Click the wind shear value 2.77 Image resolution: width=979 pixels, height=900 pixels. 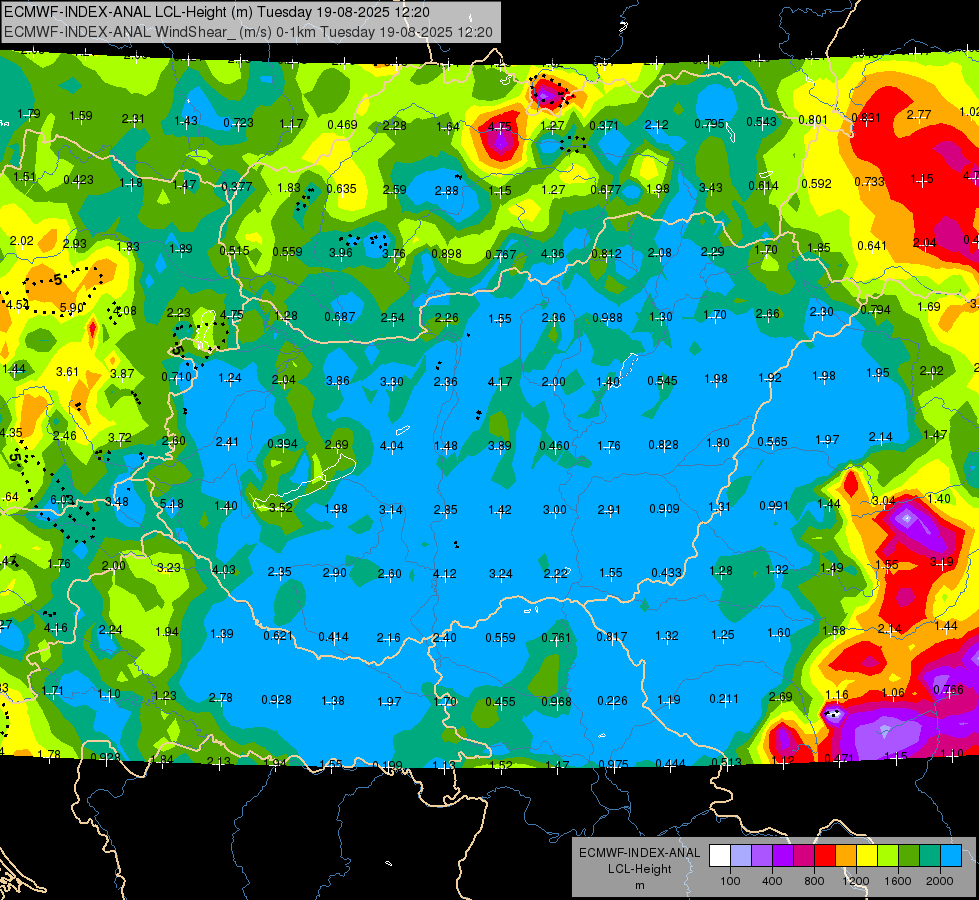click(918, 114)
